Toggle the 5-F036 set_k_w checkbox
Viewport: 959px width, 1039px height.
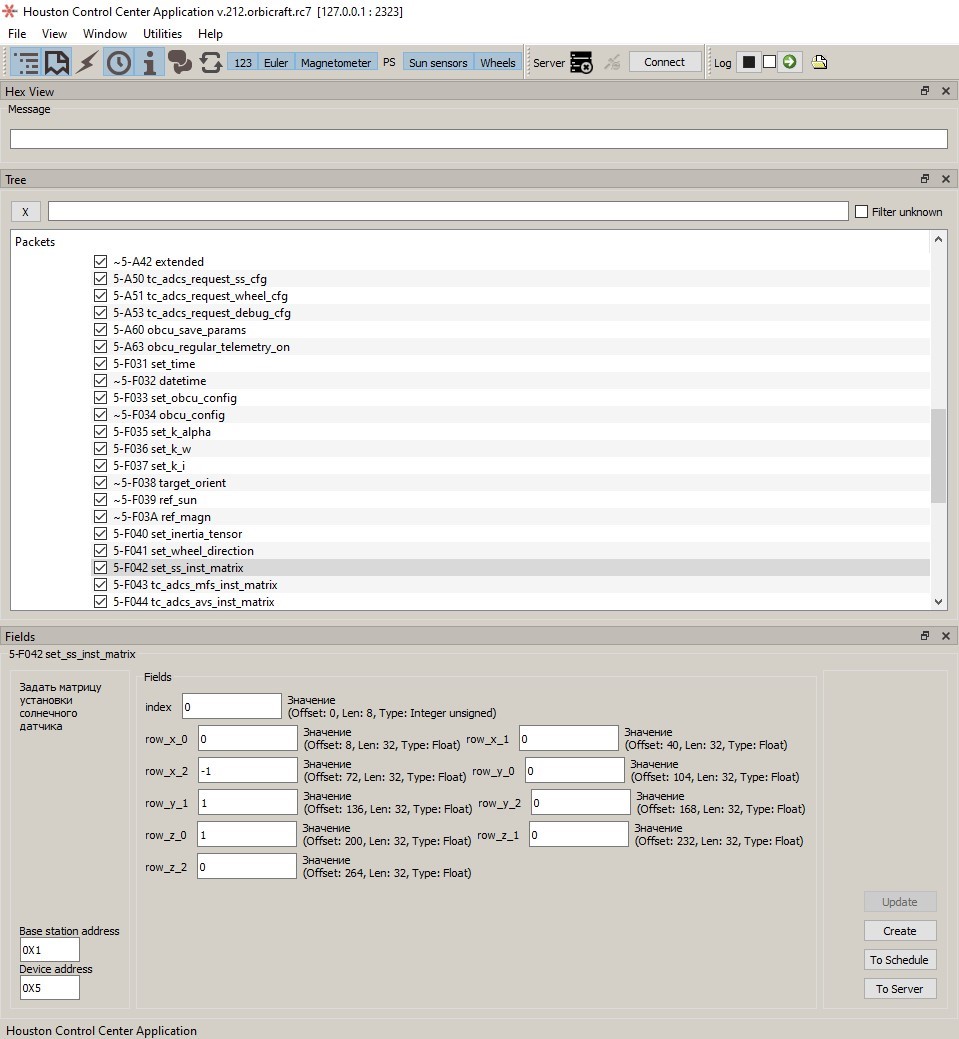pyautogui.click(x=100, y=448)
